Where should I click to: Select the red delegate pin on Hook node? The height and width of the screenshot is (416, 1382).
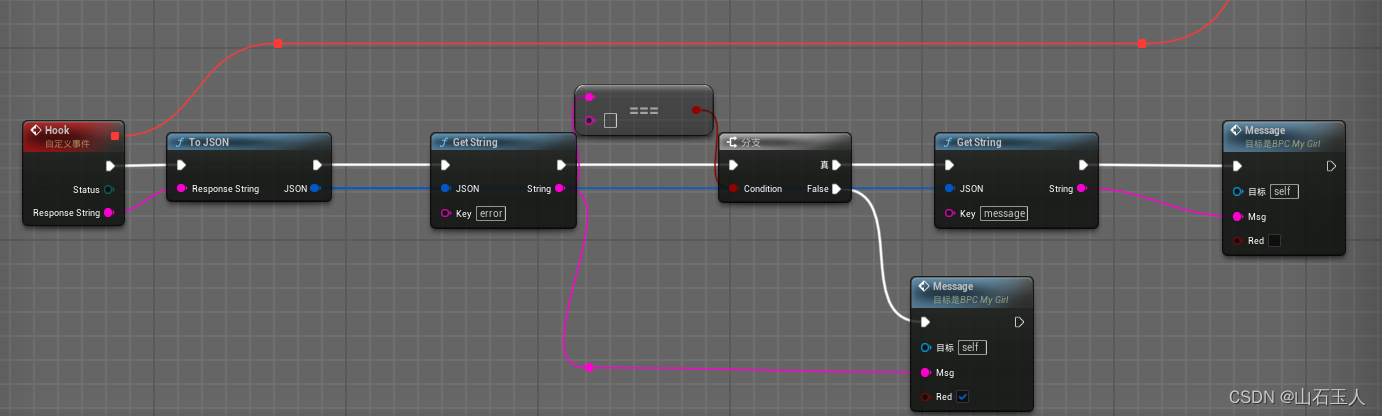115,135
